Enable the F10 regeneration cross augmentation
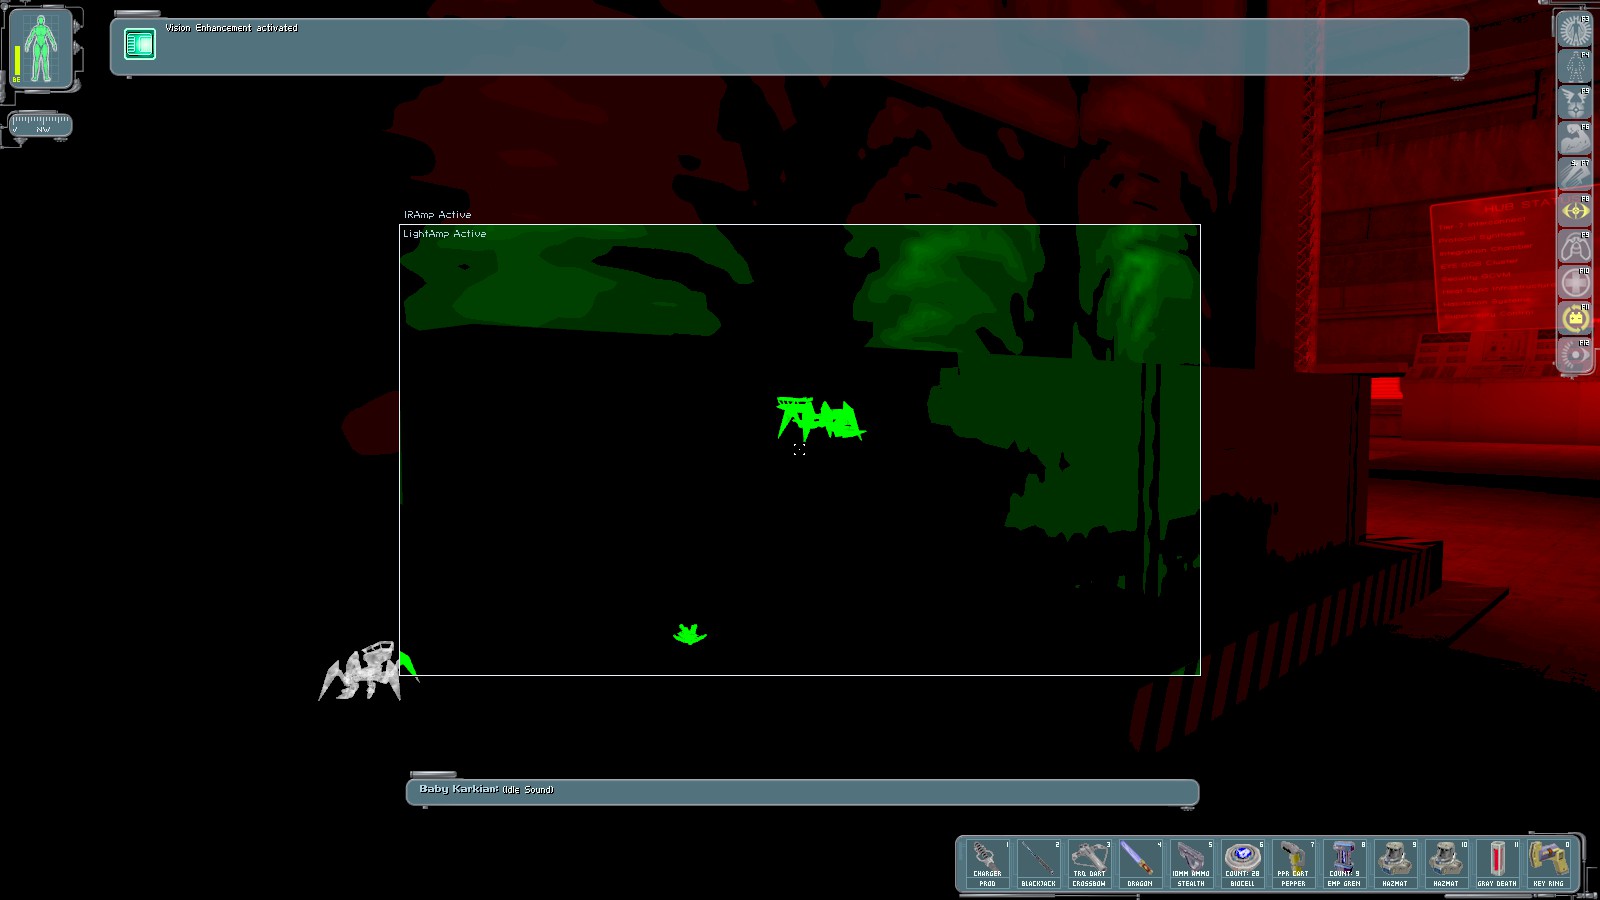 coord(1575,283)
